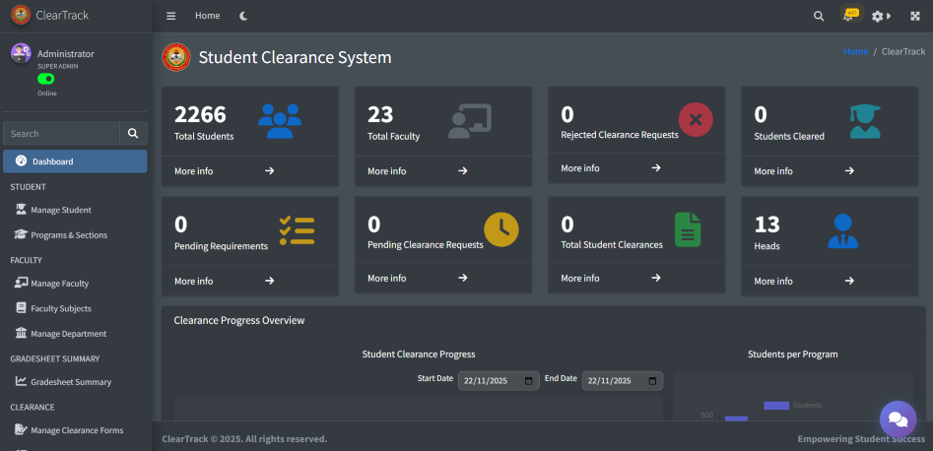
Task: Open More info for Total Students
Action: (x=251, y=171)
